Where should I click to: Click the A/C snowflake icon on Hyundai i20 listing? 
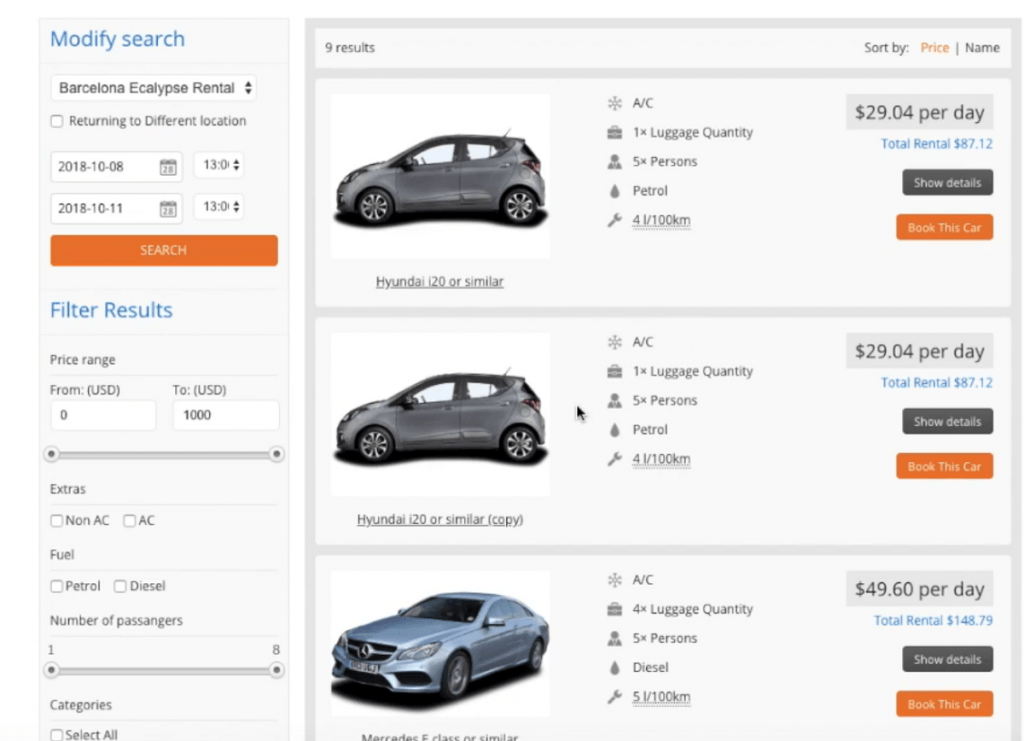pyautogui.click(x=614, y=102)
